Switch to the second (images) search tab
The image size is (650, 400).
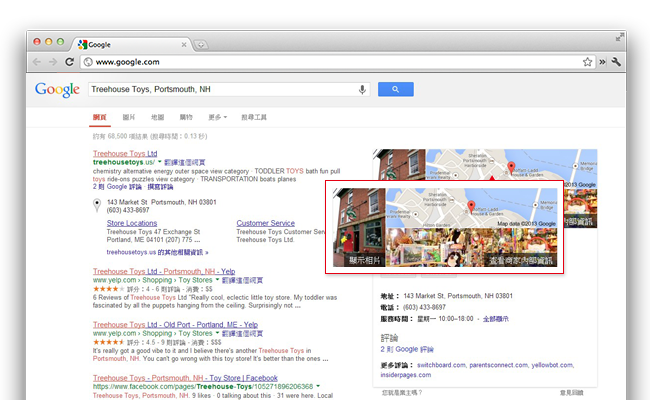click(129, 117)
